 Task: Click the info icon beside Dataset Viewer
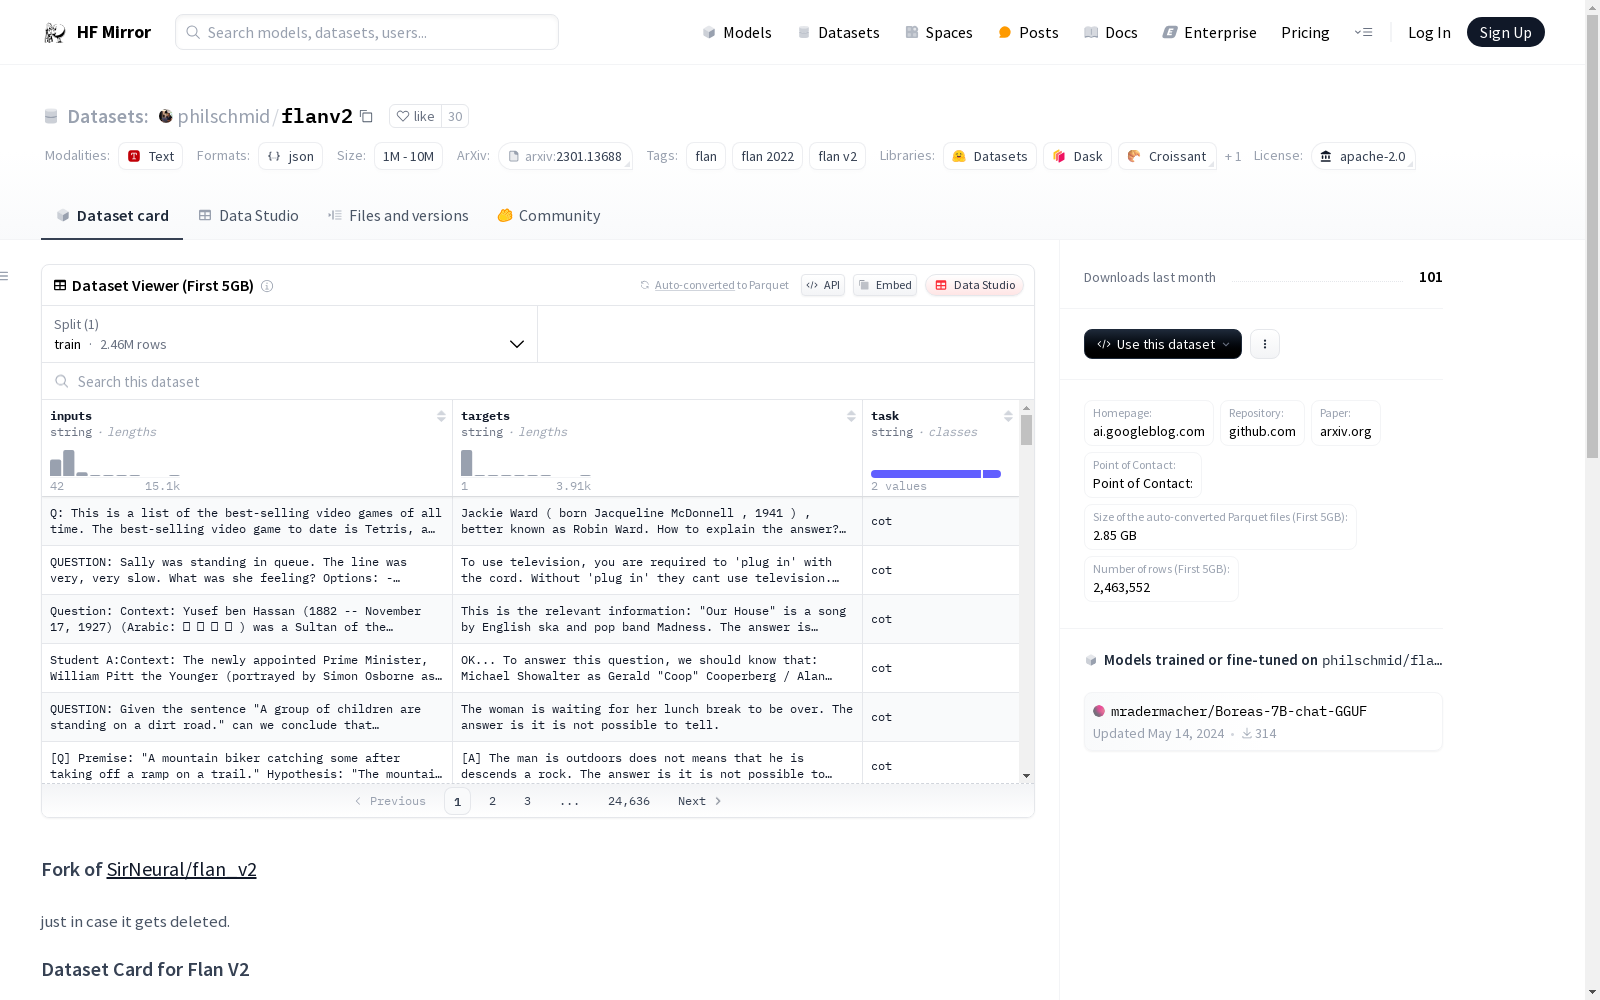pyautogui.click(x=267, y=286)
